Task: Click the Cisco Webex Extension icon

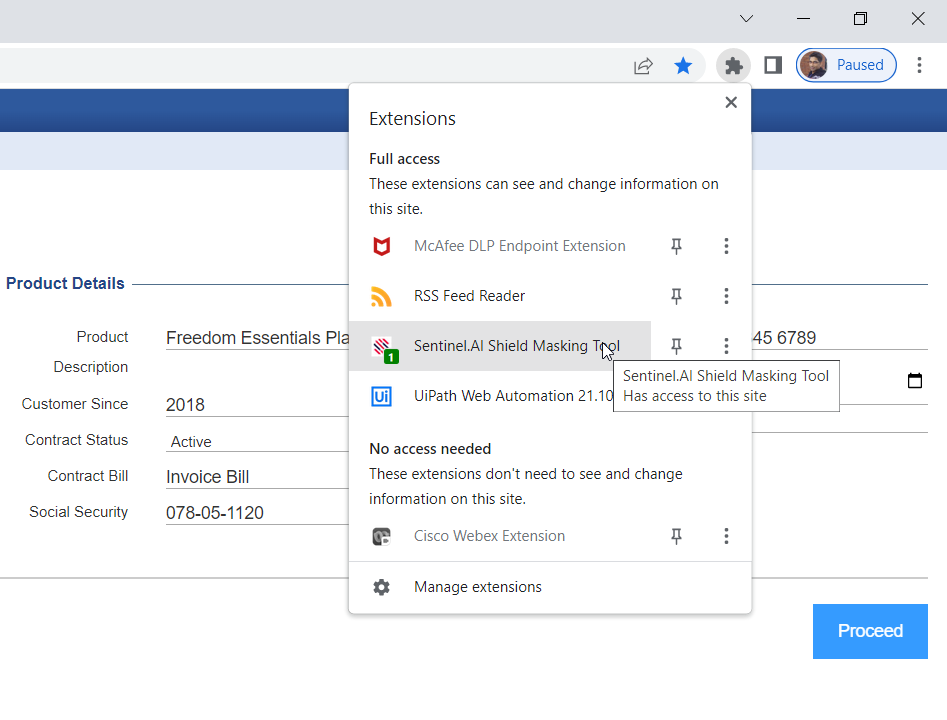Action: pos(381,536)
